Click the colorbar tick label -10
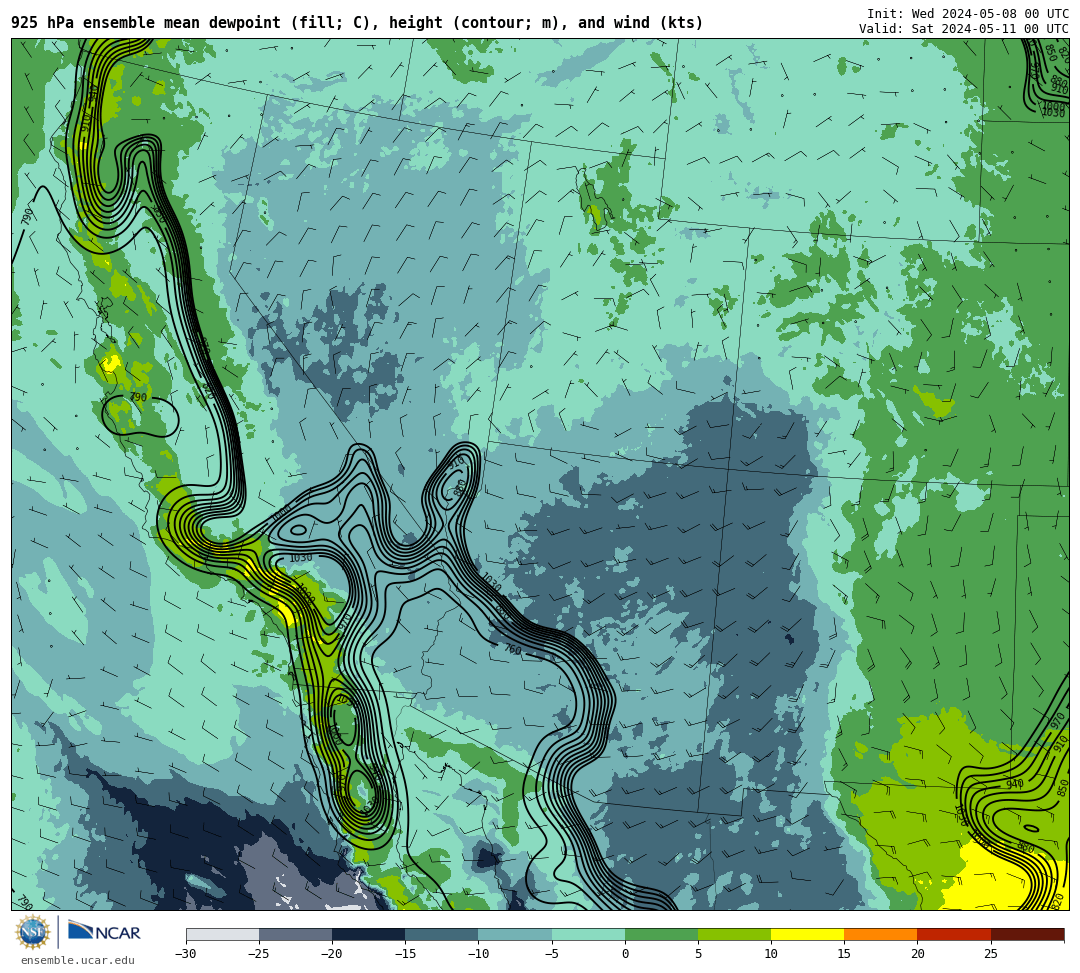 point(478,954)
